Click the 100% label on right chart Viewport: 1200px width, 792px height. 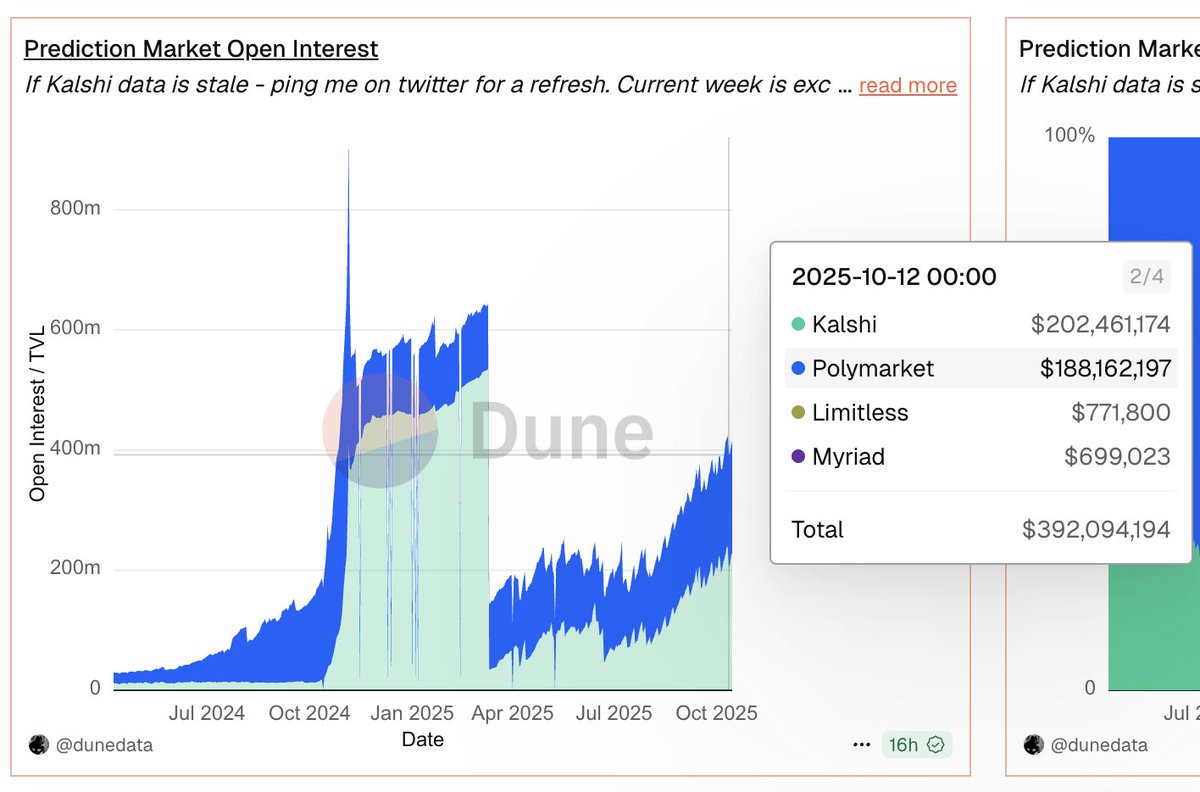1070,135
